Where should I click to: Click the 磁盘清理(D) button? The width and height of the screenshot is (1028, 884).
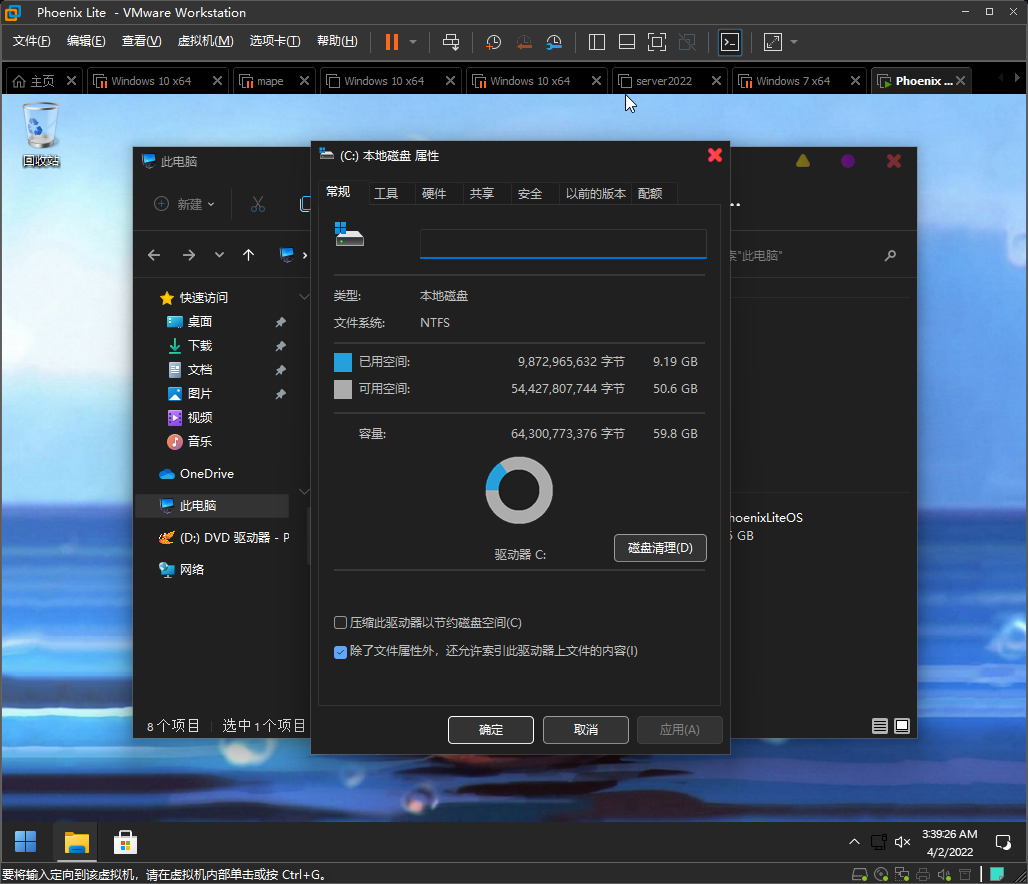coord(660,548)
